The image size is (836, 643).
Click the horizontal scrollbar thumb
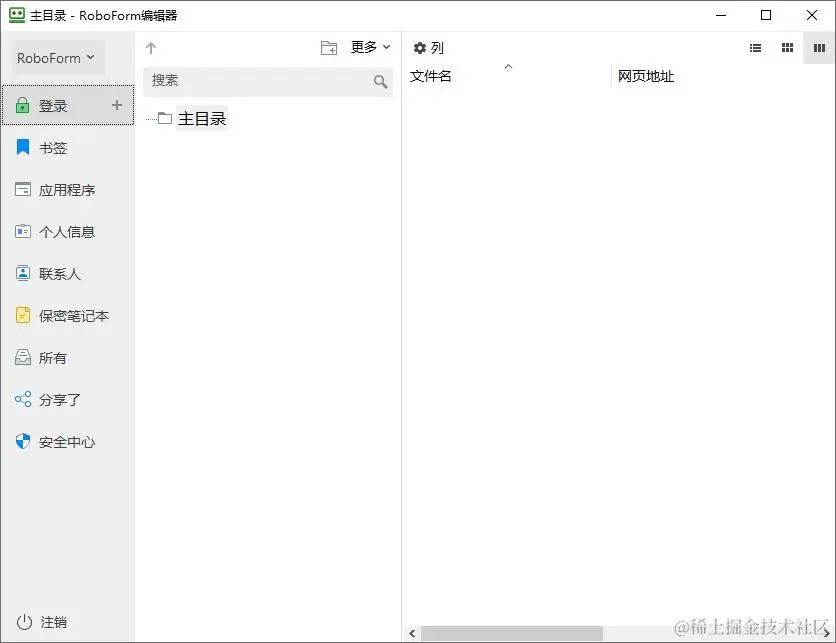(x=511, y=633)
